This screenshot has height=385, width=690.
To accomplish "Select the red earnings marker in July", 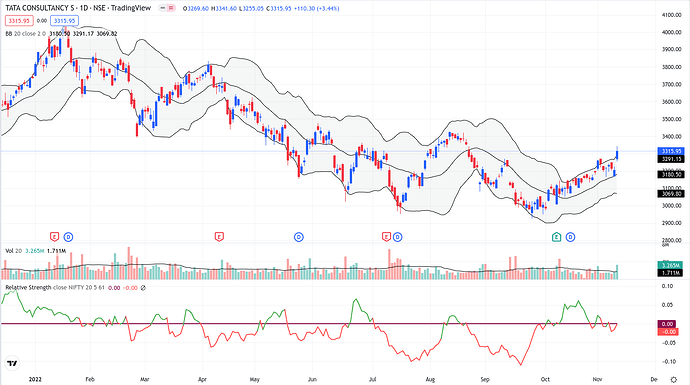I will tap(386, 237).
